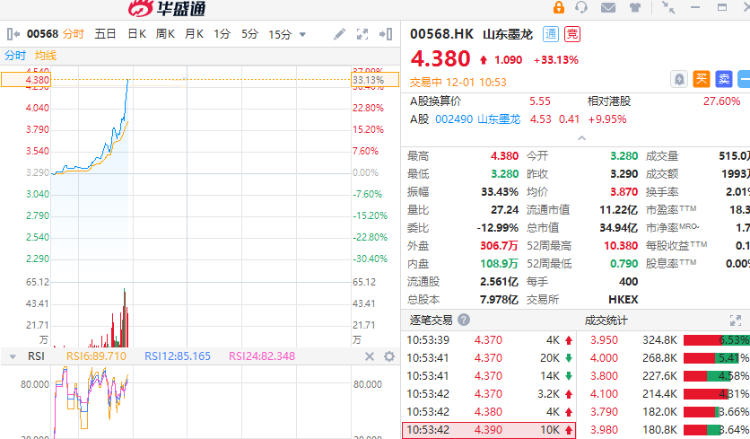The image size is (750, 439).
Task: Click the 总市值 value 34.94亿
Action: pos(618,228)
